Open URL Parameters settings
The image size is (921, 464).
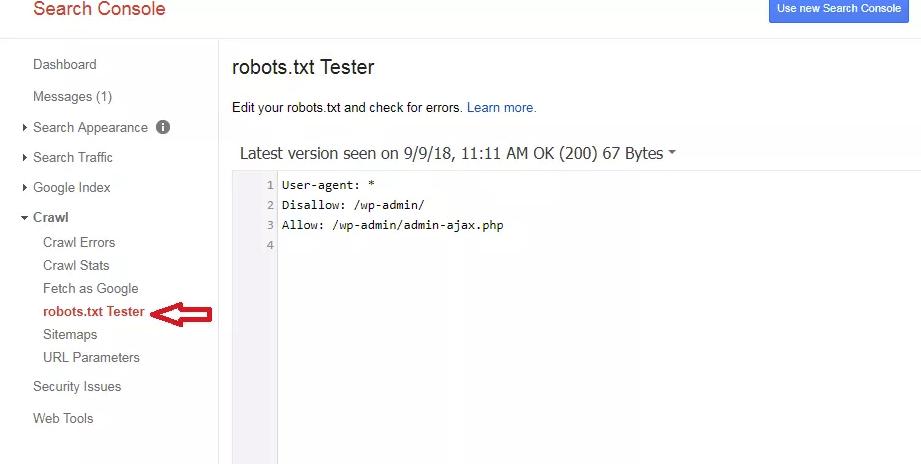91,358
